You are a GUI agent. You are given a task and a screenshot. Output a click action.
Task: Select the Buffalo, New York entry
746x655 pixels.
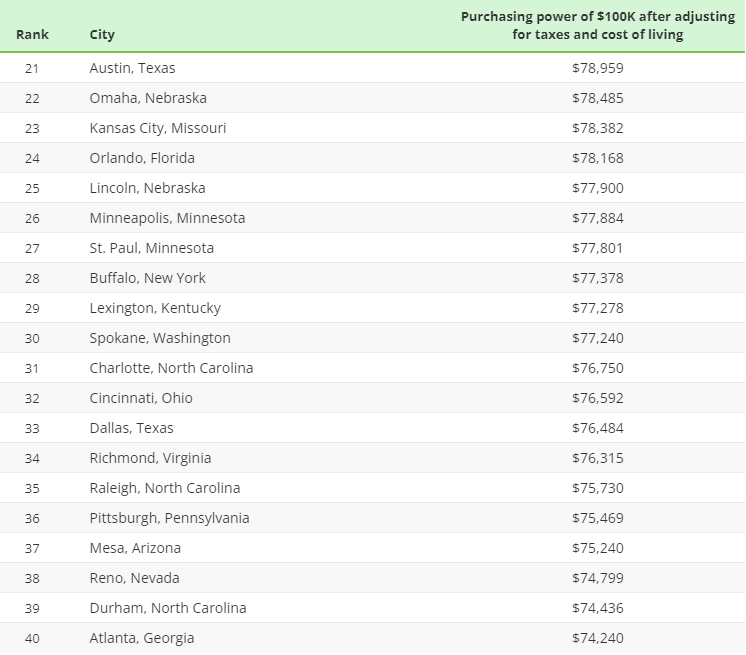[147, 278]
